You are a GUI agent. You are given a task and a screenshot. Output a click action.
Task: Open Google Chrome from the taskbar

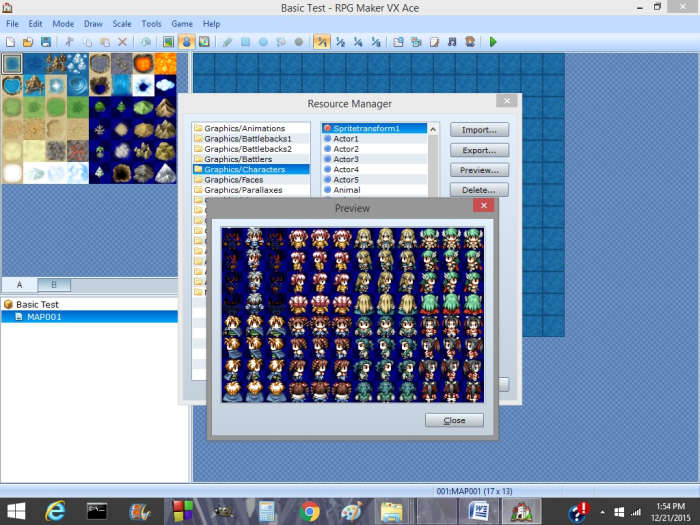pyautogui.click(x=310, y=512)
